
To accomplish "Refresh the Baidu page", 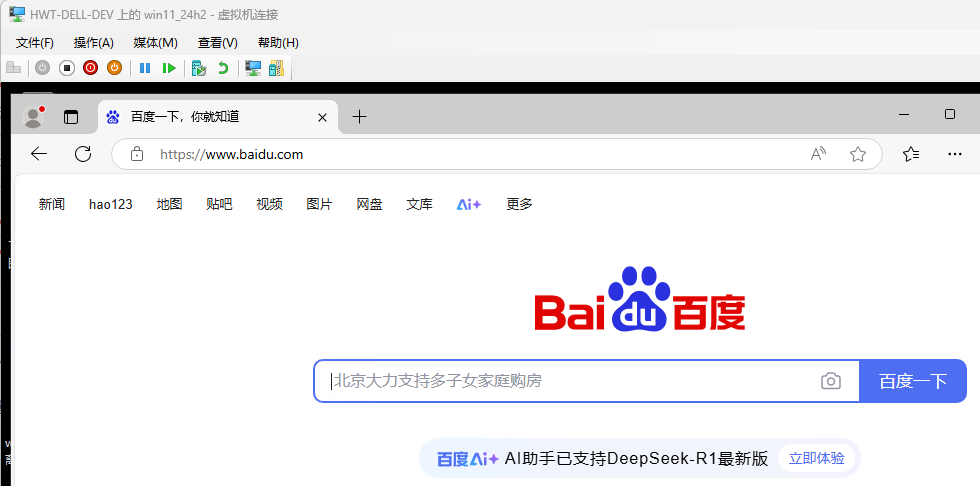I will 83,154.
